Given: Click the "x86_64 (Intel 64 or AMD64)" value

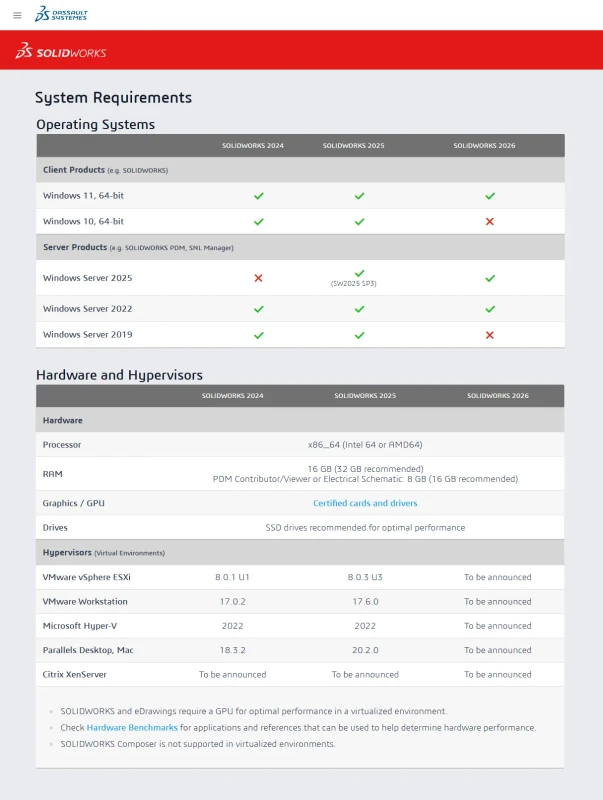Looking at the screenshot, I should [x=365, y=444].
